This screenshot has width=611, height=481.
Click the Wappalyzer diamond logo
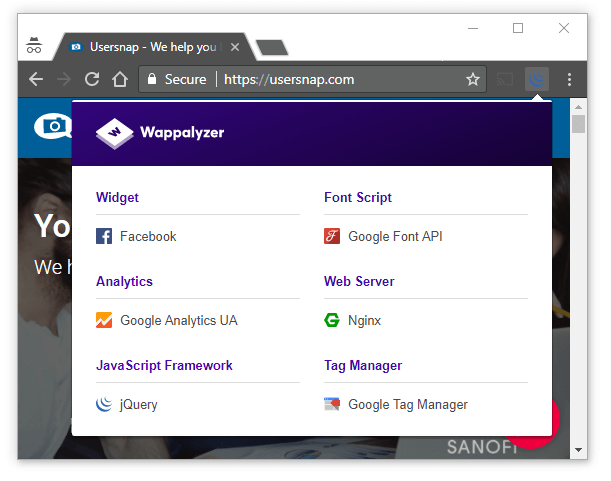coord(114,133)
